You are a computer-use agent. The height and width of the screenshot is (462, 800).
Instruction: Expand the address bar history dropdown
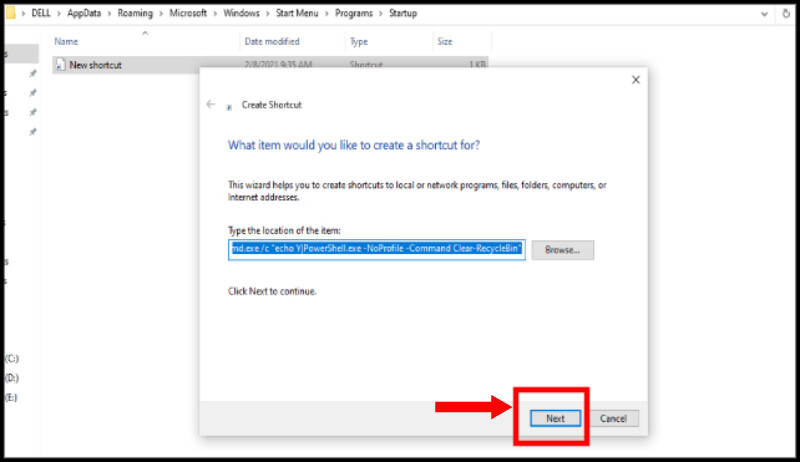pyautogui.click(x=764, y=14)
